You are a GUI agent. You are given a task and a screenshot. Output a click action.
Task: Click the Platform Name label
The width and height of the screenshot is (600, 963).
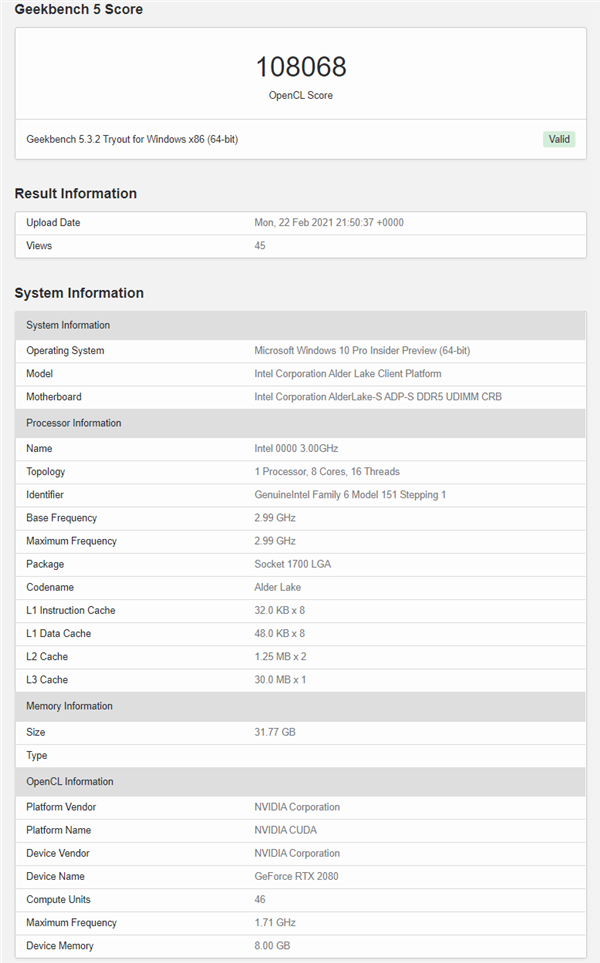click(x=58, y=830)
